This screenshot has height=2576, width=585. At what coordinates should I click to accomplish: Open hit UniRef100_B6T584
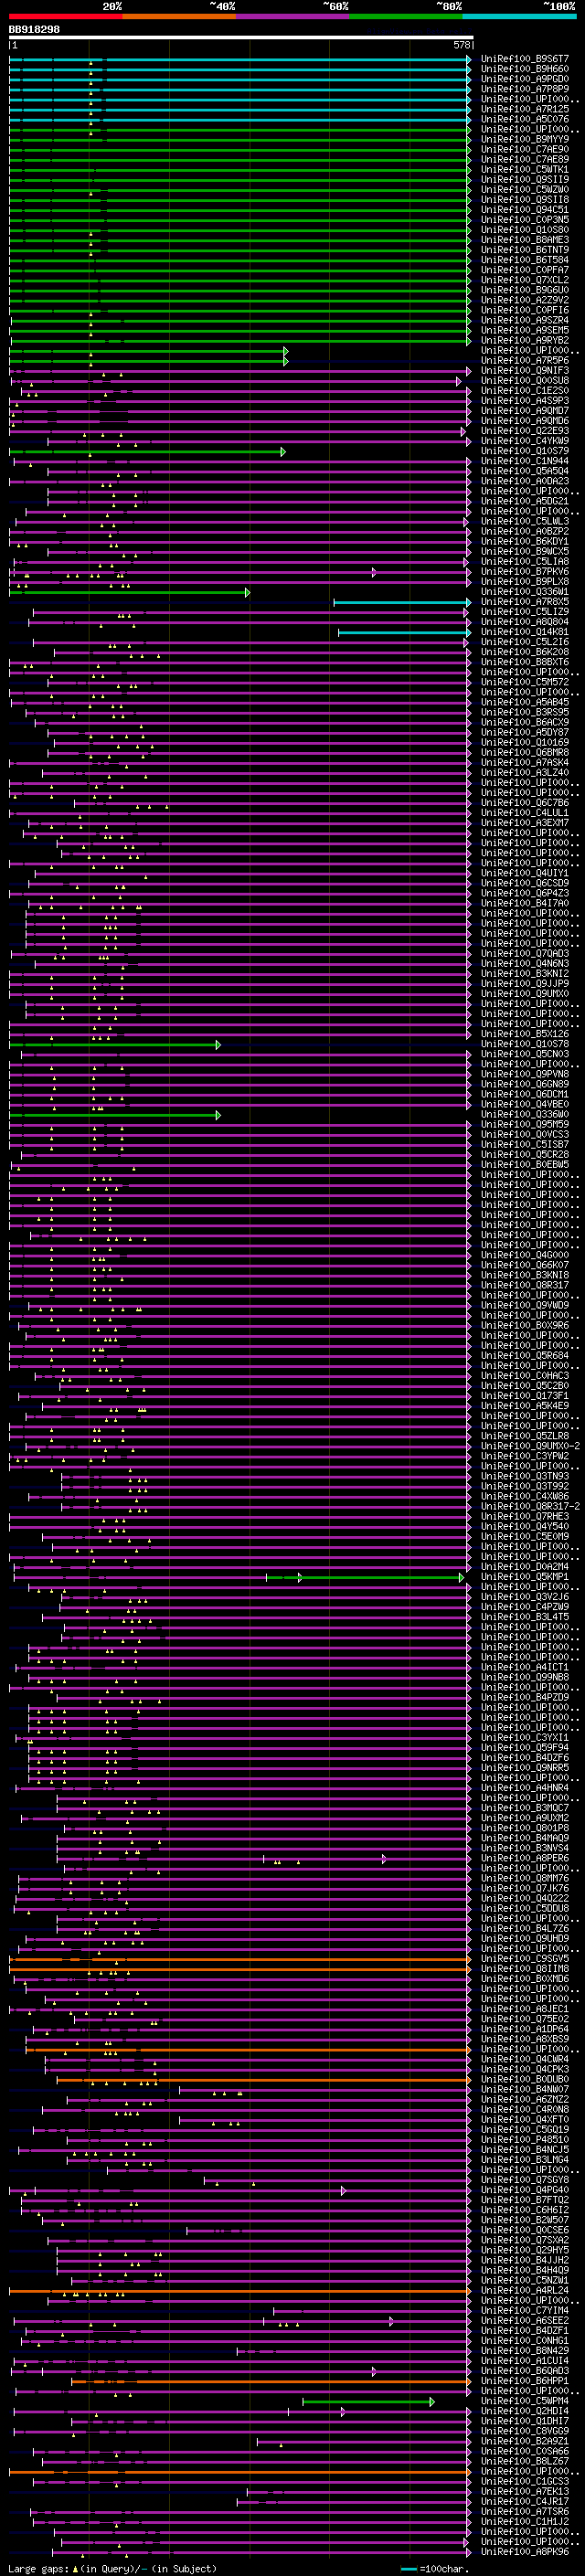pyautogui.click(x=525, y=260)
